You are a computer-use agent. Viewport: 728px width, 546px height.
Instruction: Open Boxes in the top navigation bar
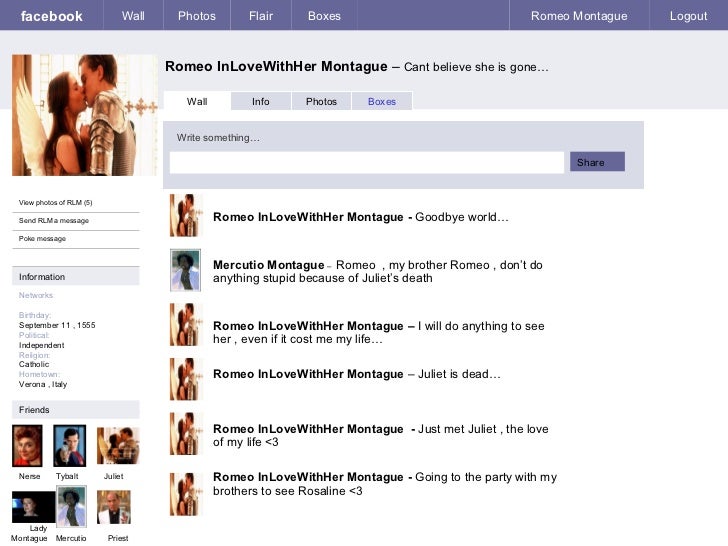click(324, 16)
